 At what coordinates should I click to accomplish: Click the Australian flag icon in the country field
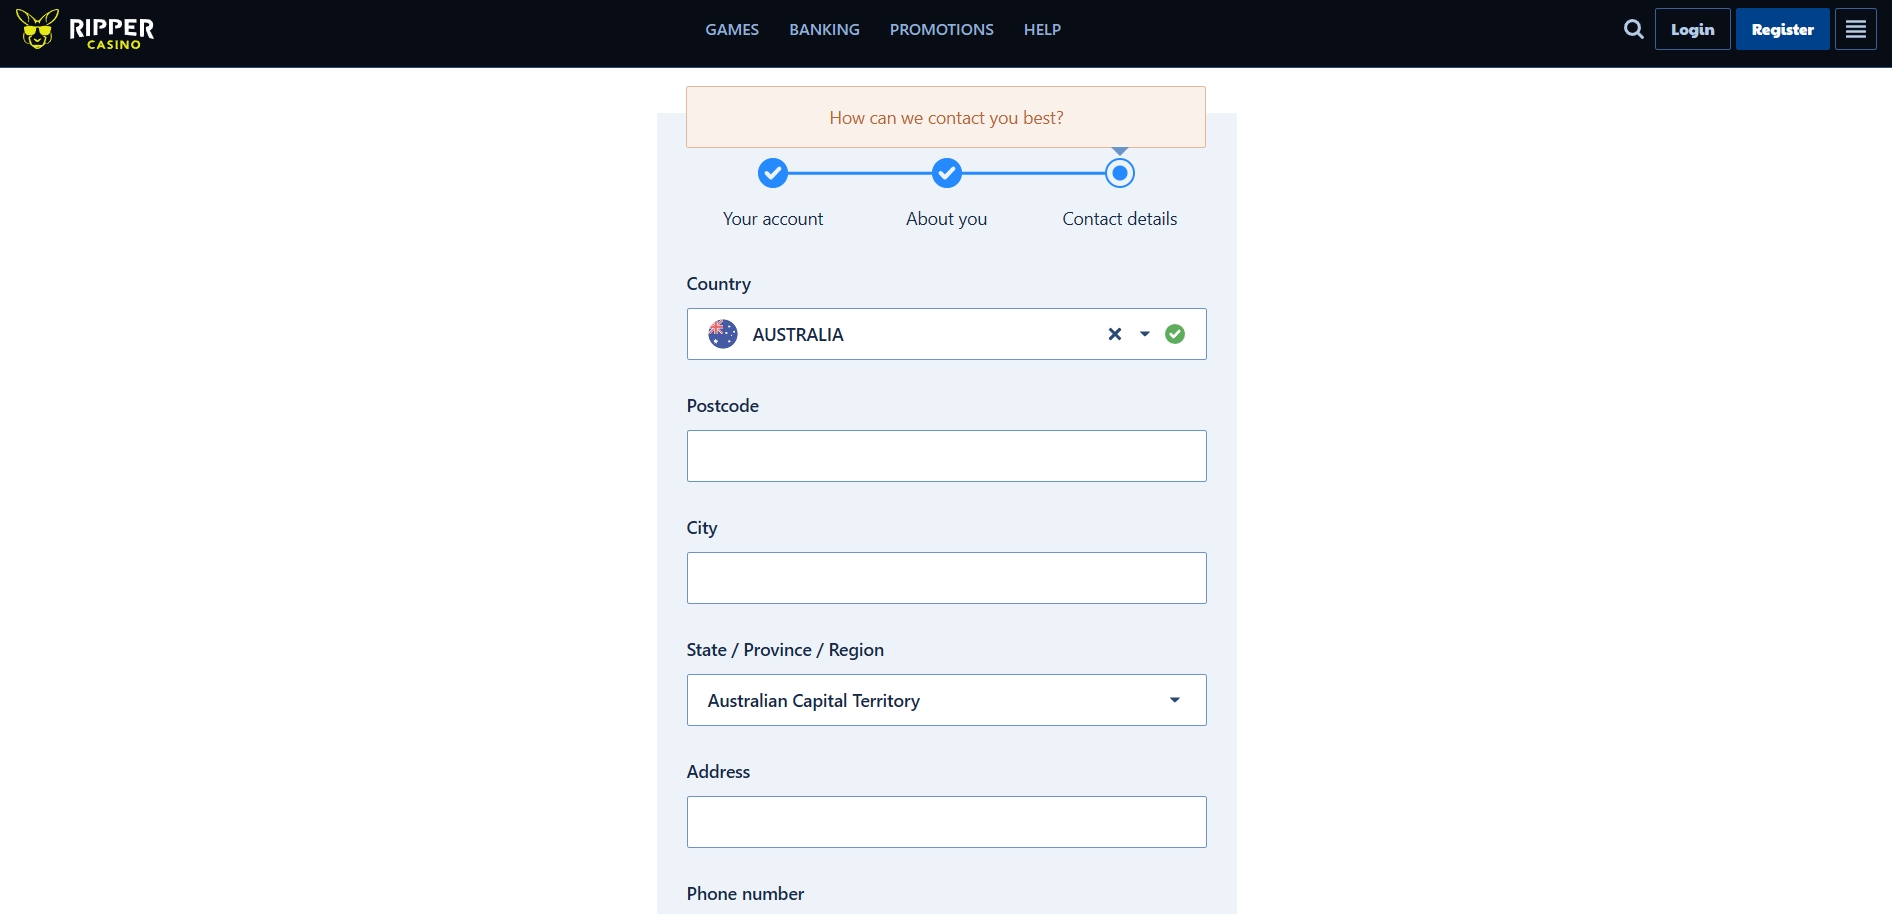point(723,334)
